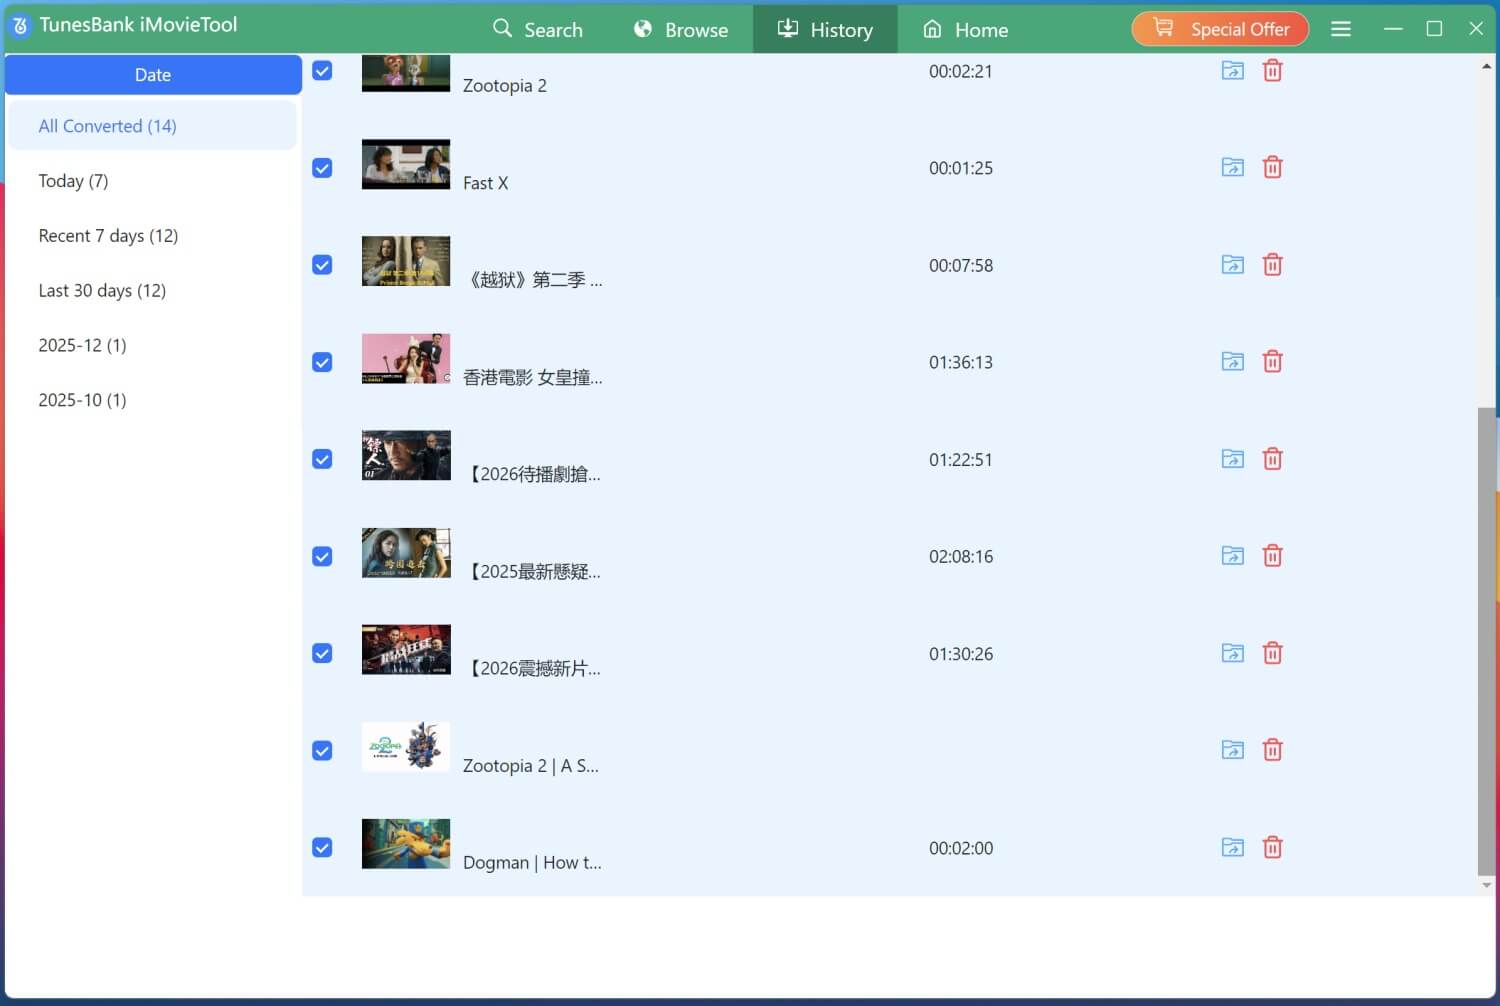The image size is (1500, 1006).
Task: Open output folder for 《越狱》第二季 row
Action: pyautogui.click(x=1232, y=265)
